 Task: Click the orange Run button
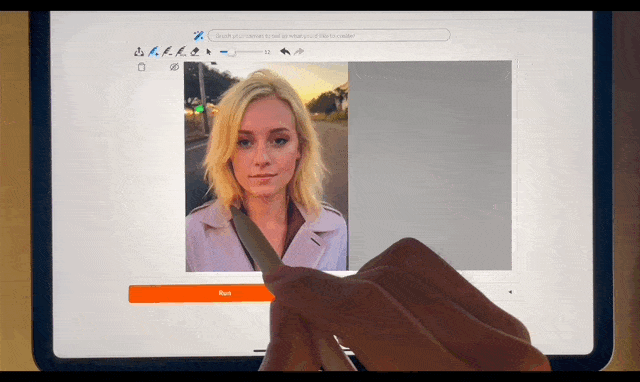(x=202, y=293)
